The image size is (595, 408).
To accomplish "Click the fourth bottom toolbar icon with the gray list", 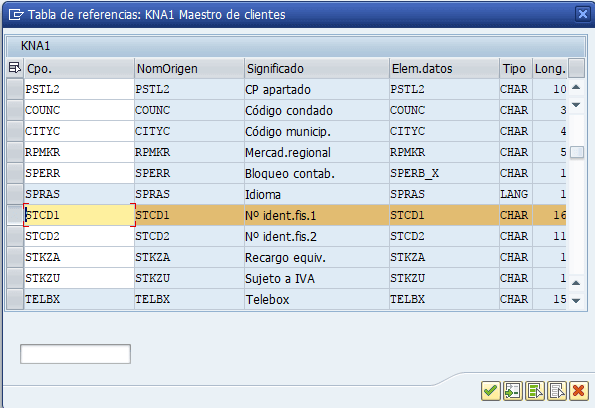I will [557, 391].
